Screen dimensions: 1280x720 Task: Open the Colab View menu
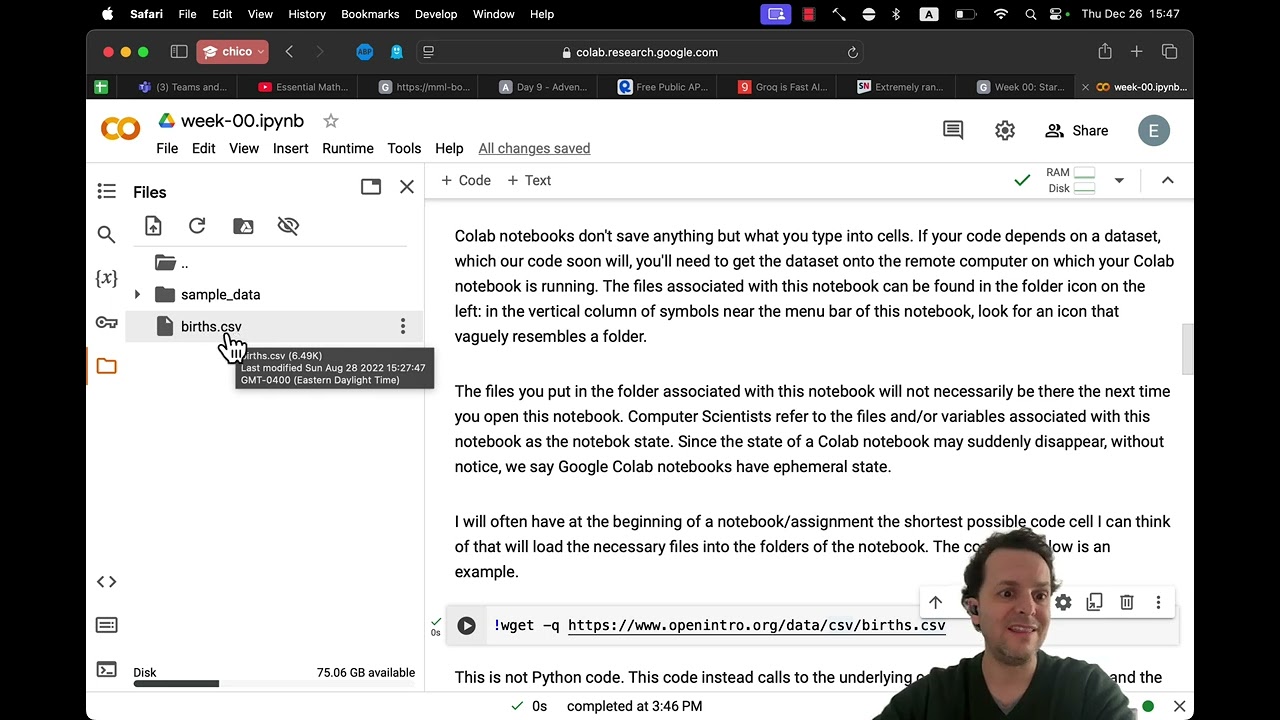[244, 148]
